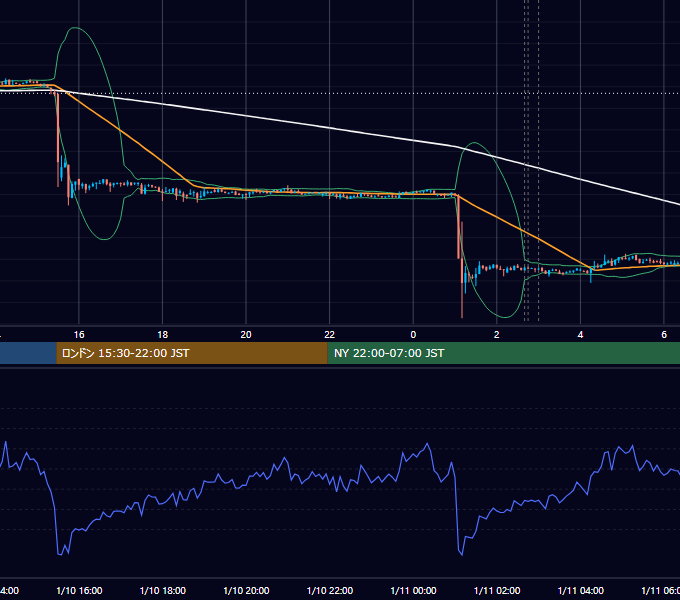
Task: Click the 1/11 02:00 date label
Action: click(497, 590)
